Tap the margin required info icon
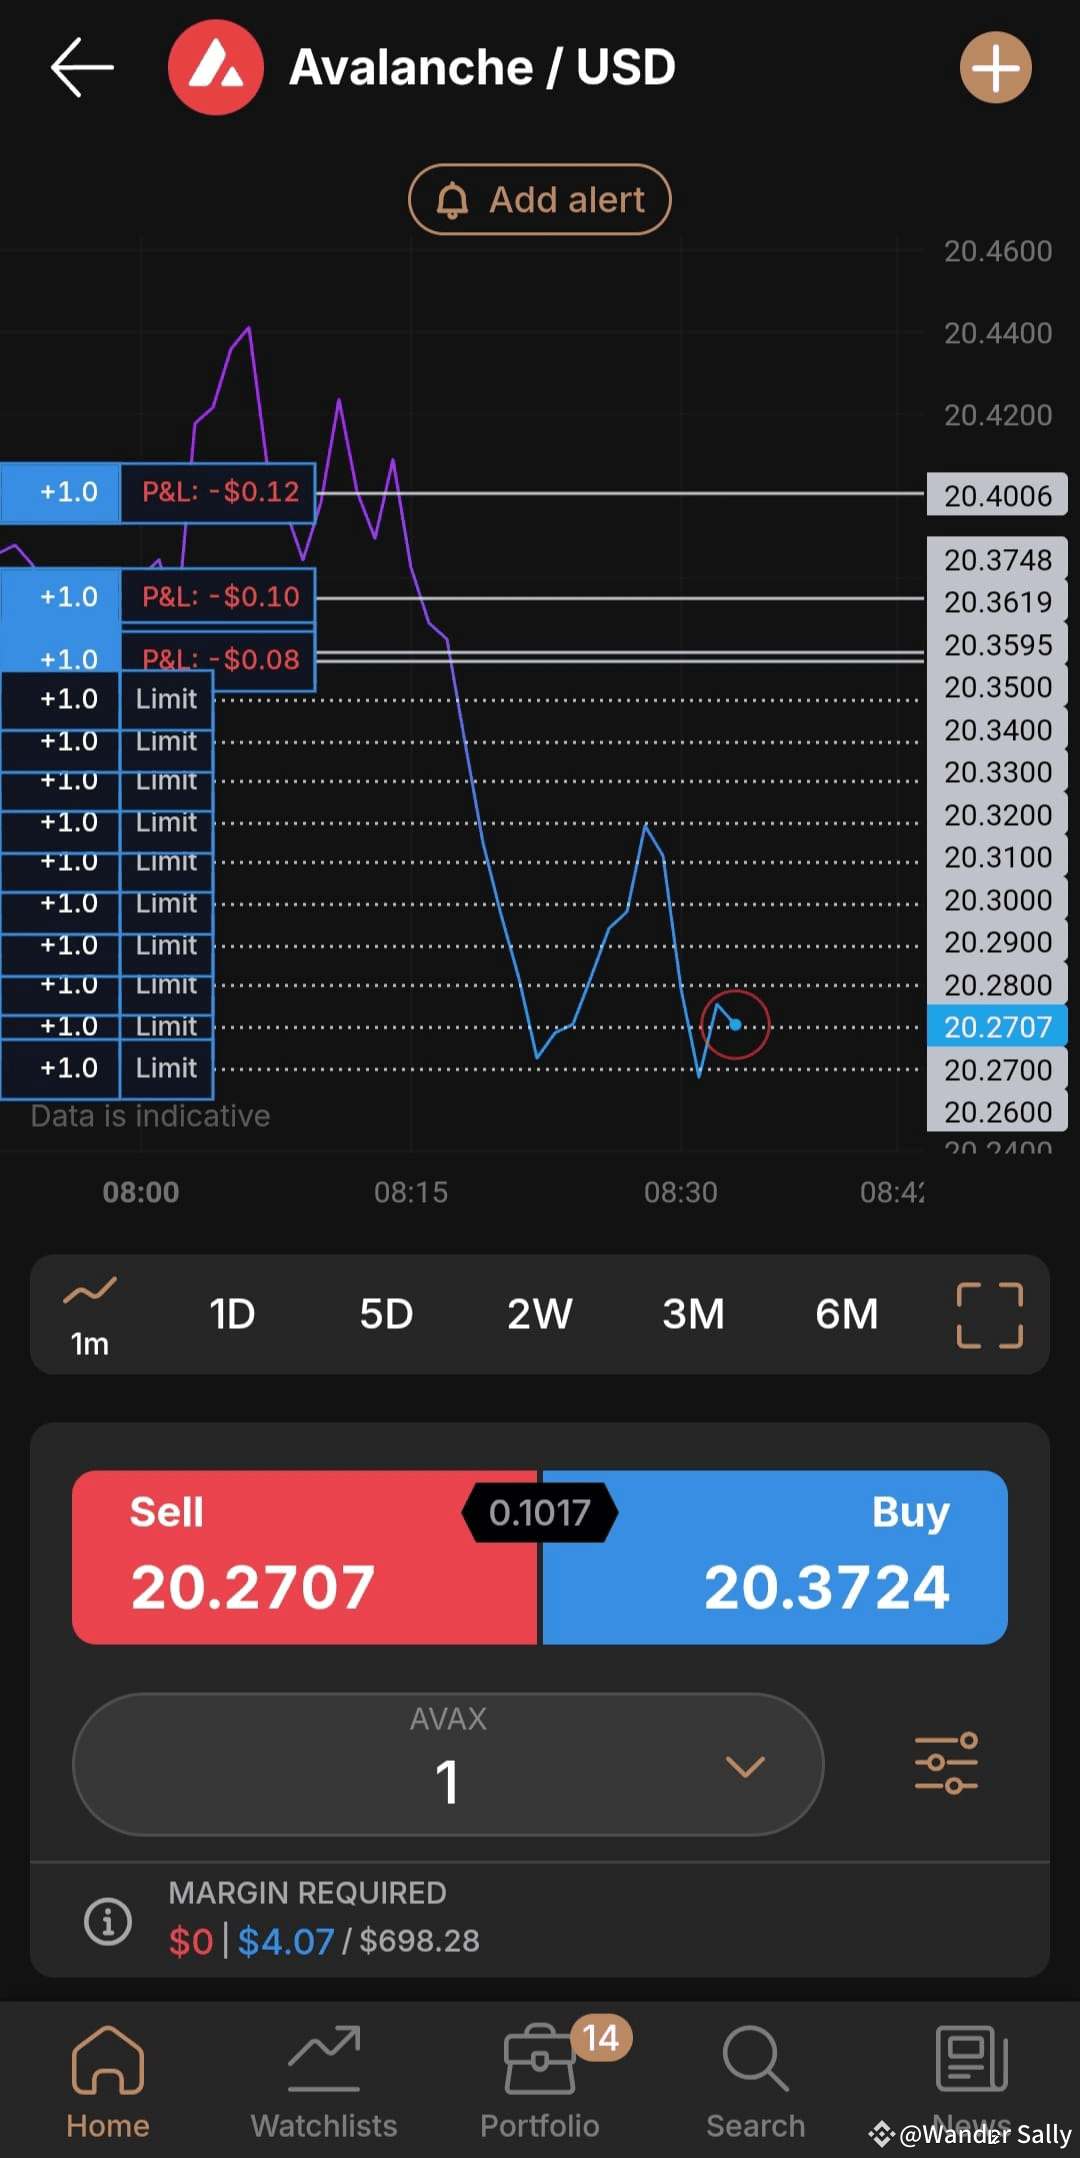Viewport: 1080px width, 2158px height. coord(108,1921)
